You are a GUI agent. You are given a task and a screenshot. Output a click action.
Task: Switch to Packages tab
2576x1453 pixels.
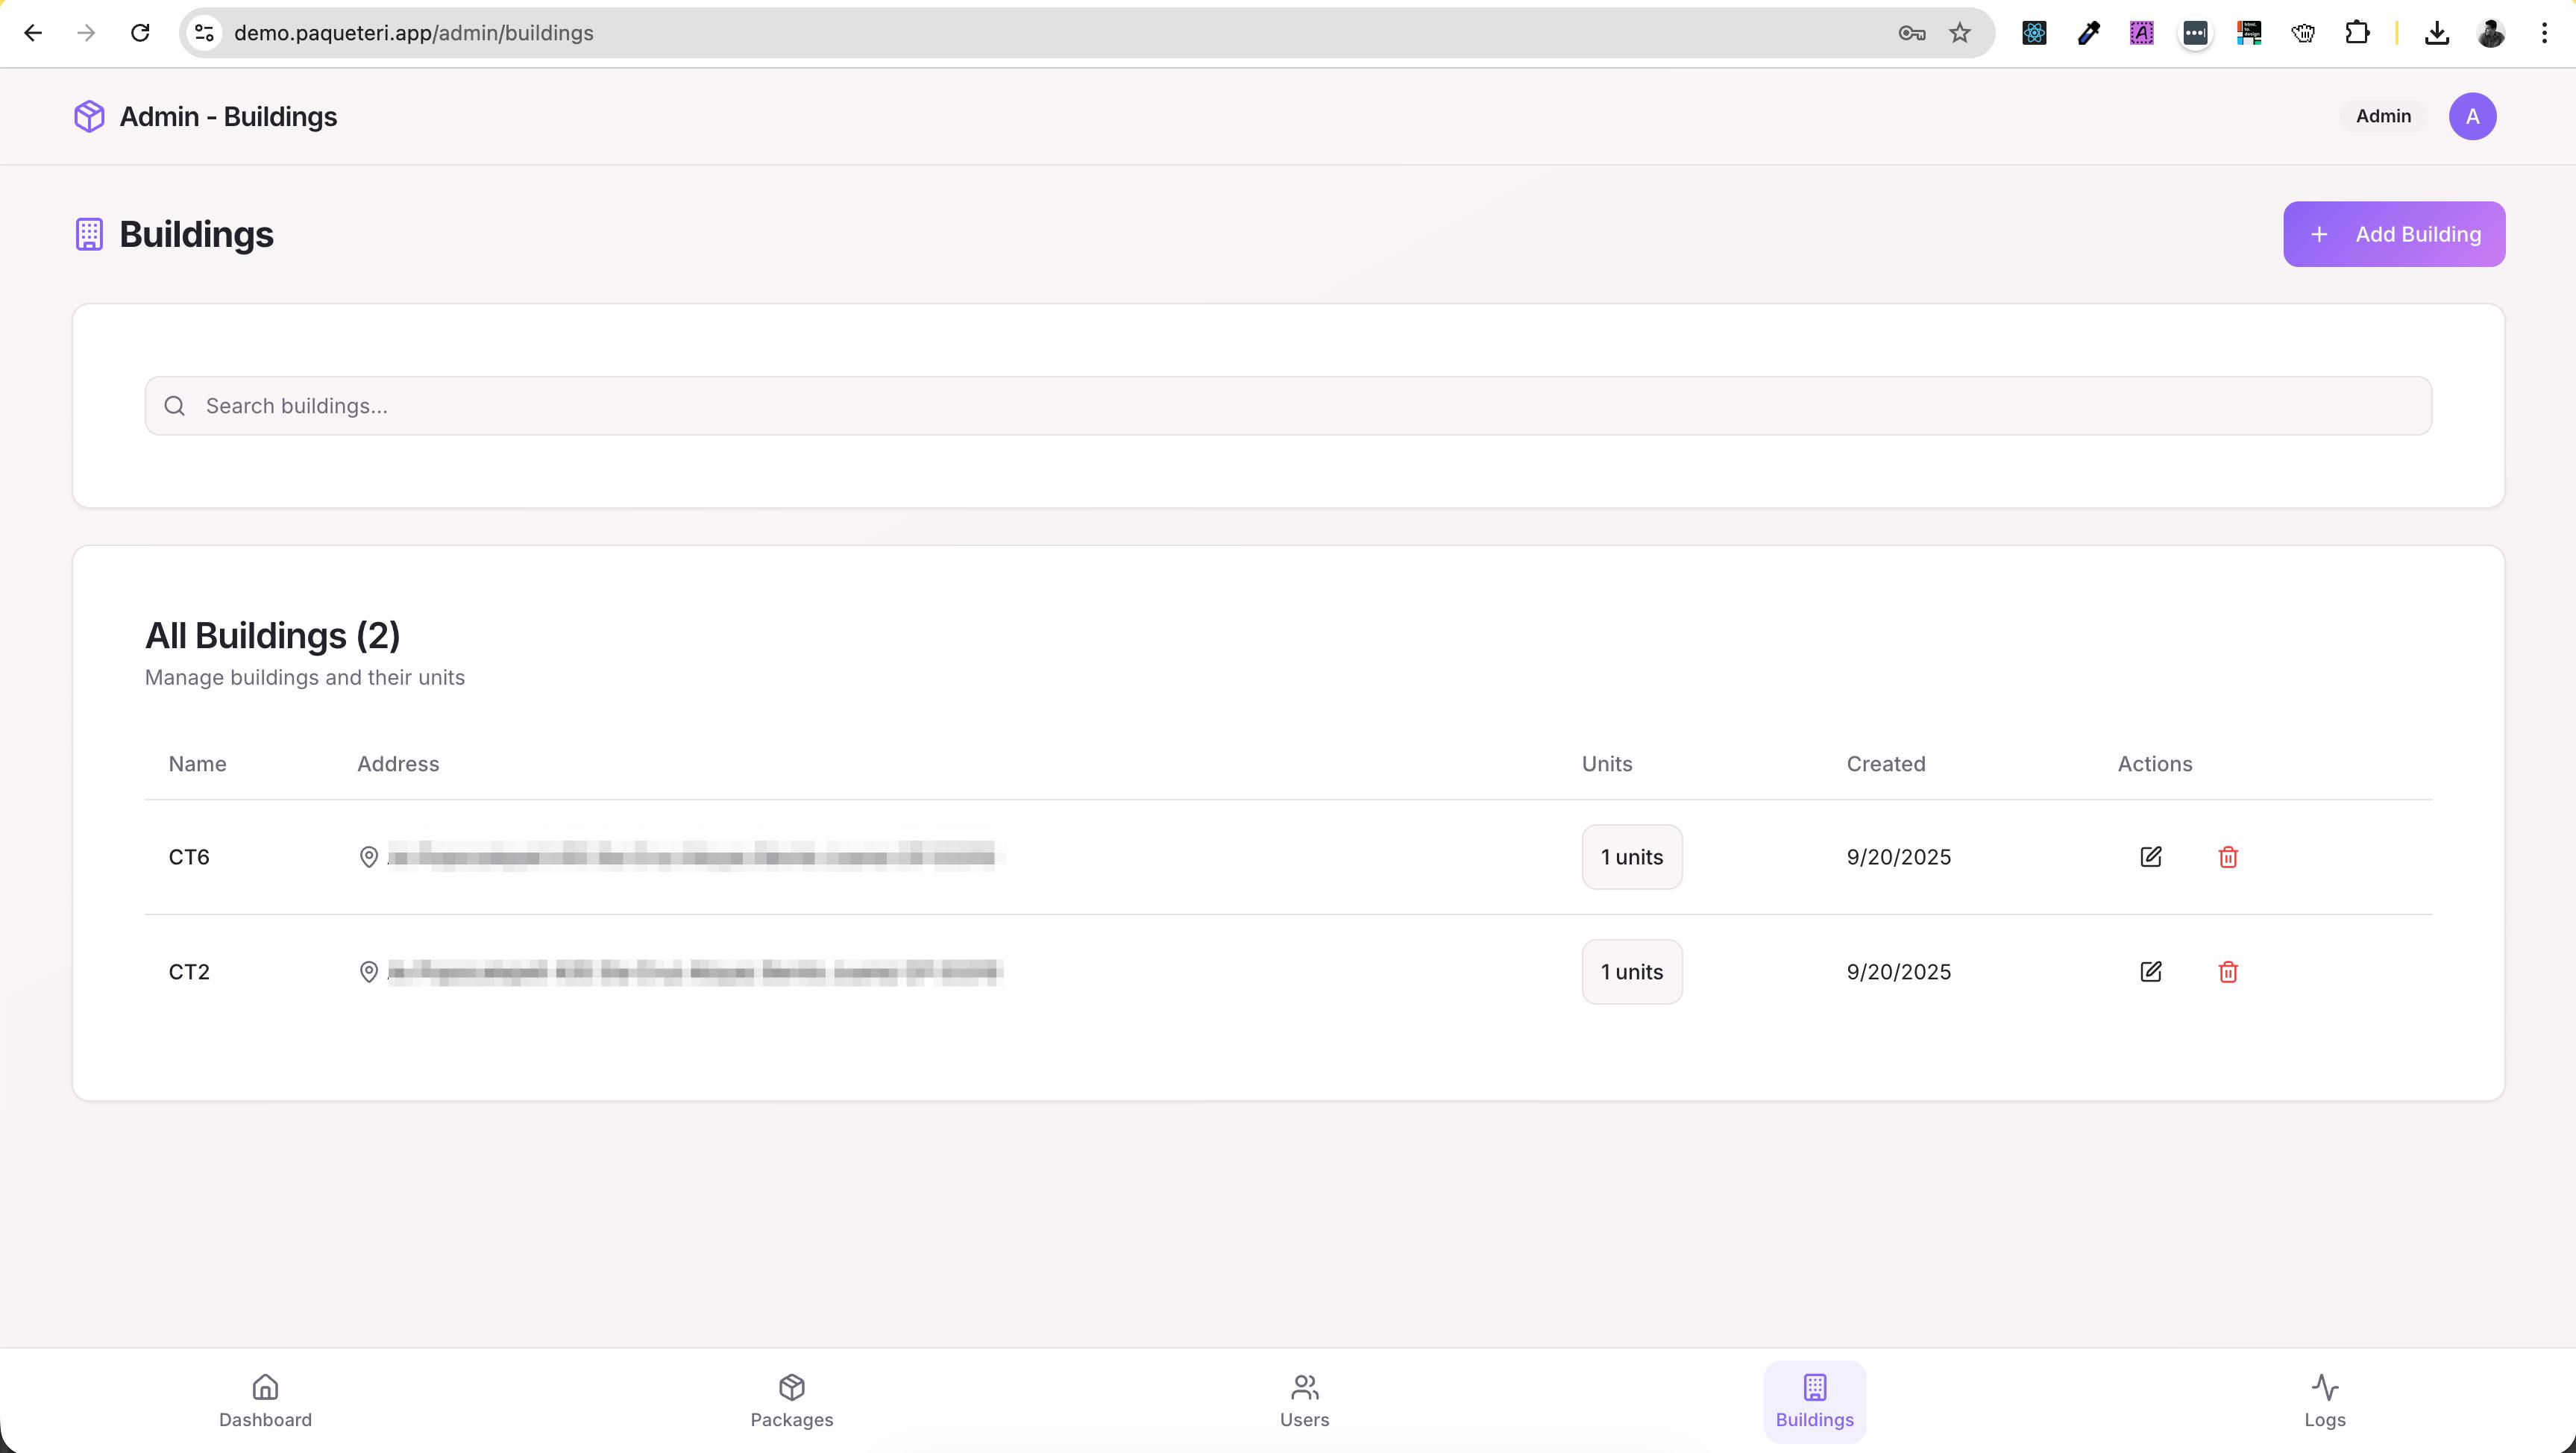[x=791, y=1401]
